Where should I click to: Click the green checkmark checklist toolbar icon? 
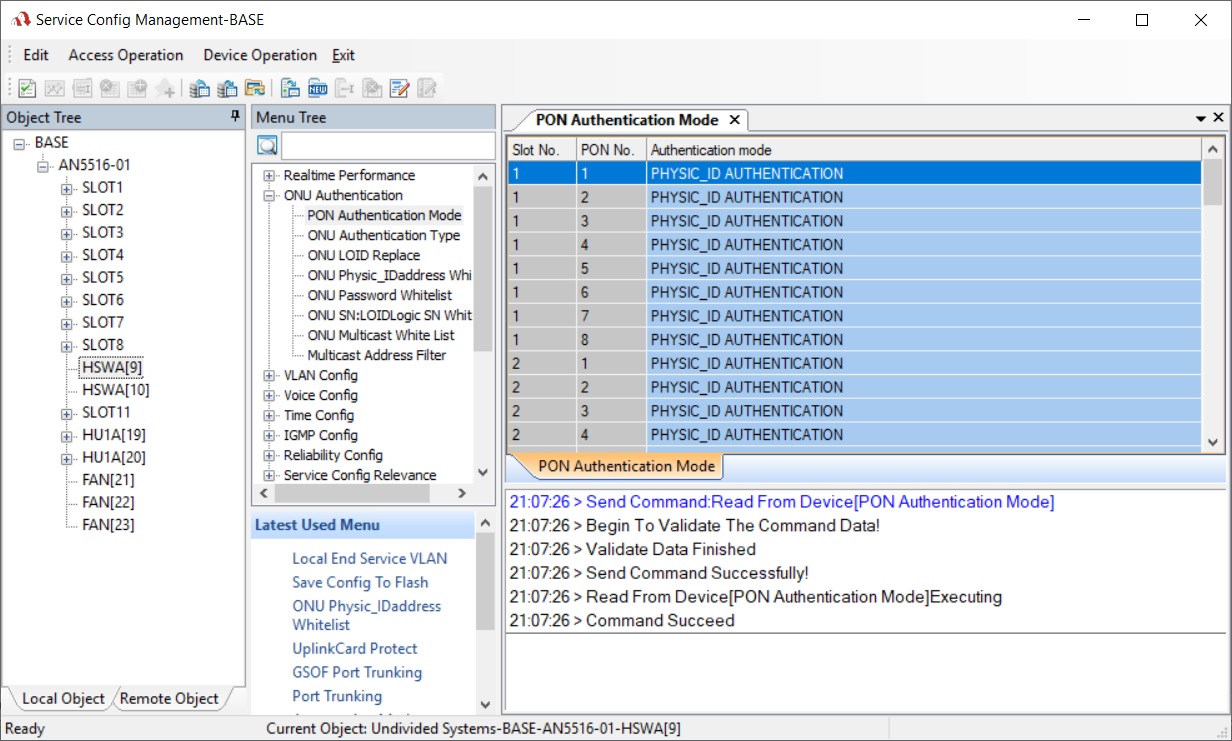pos(27,89)
